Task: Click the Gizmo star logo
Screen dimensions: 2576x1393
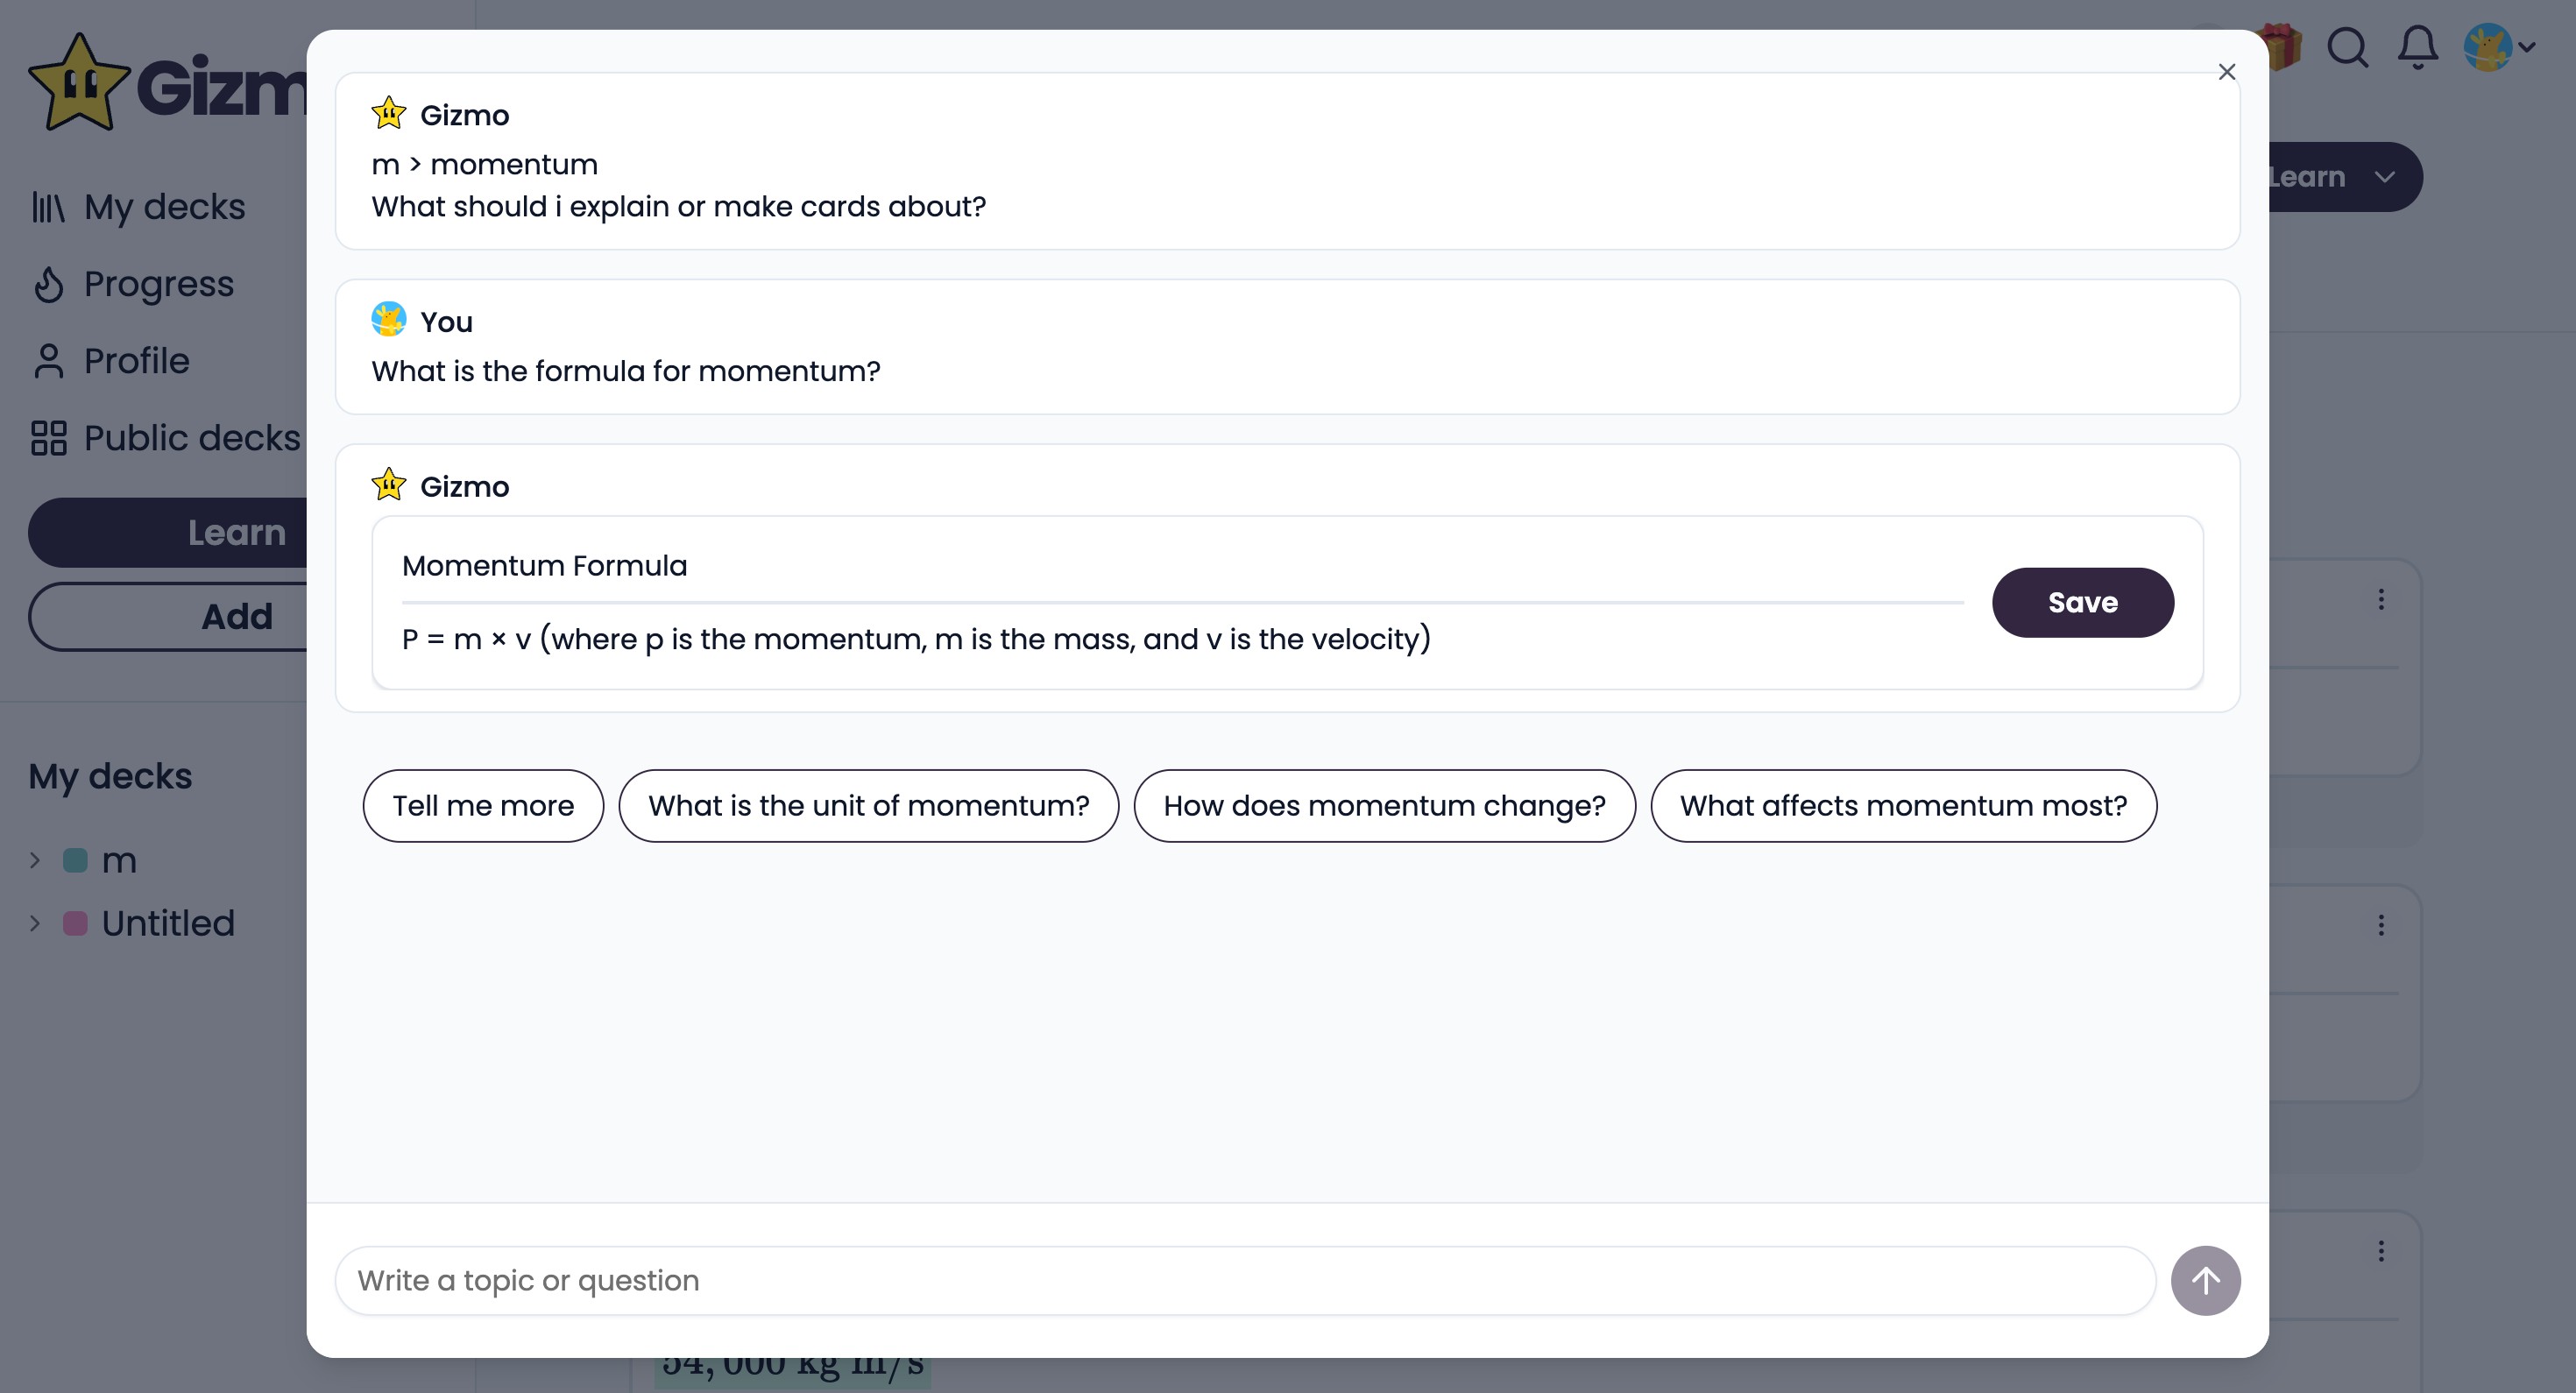Action: point(79,83)
